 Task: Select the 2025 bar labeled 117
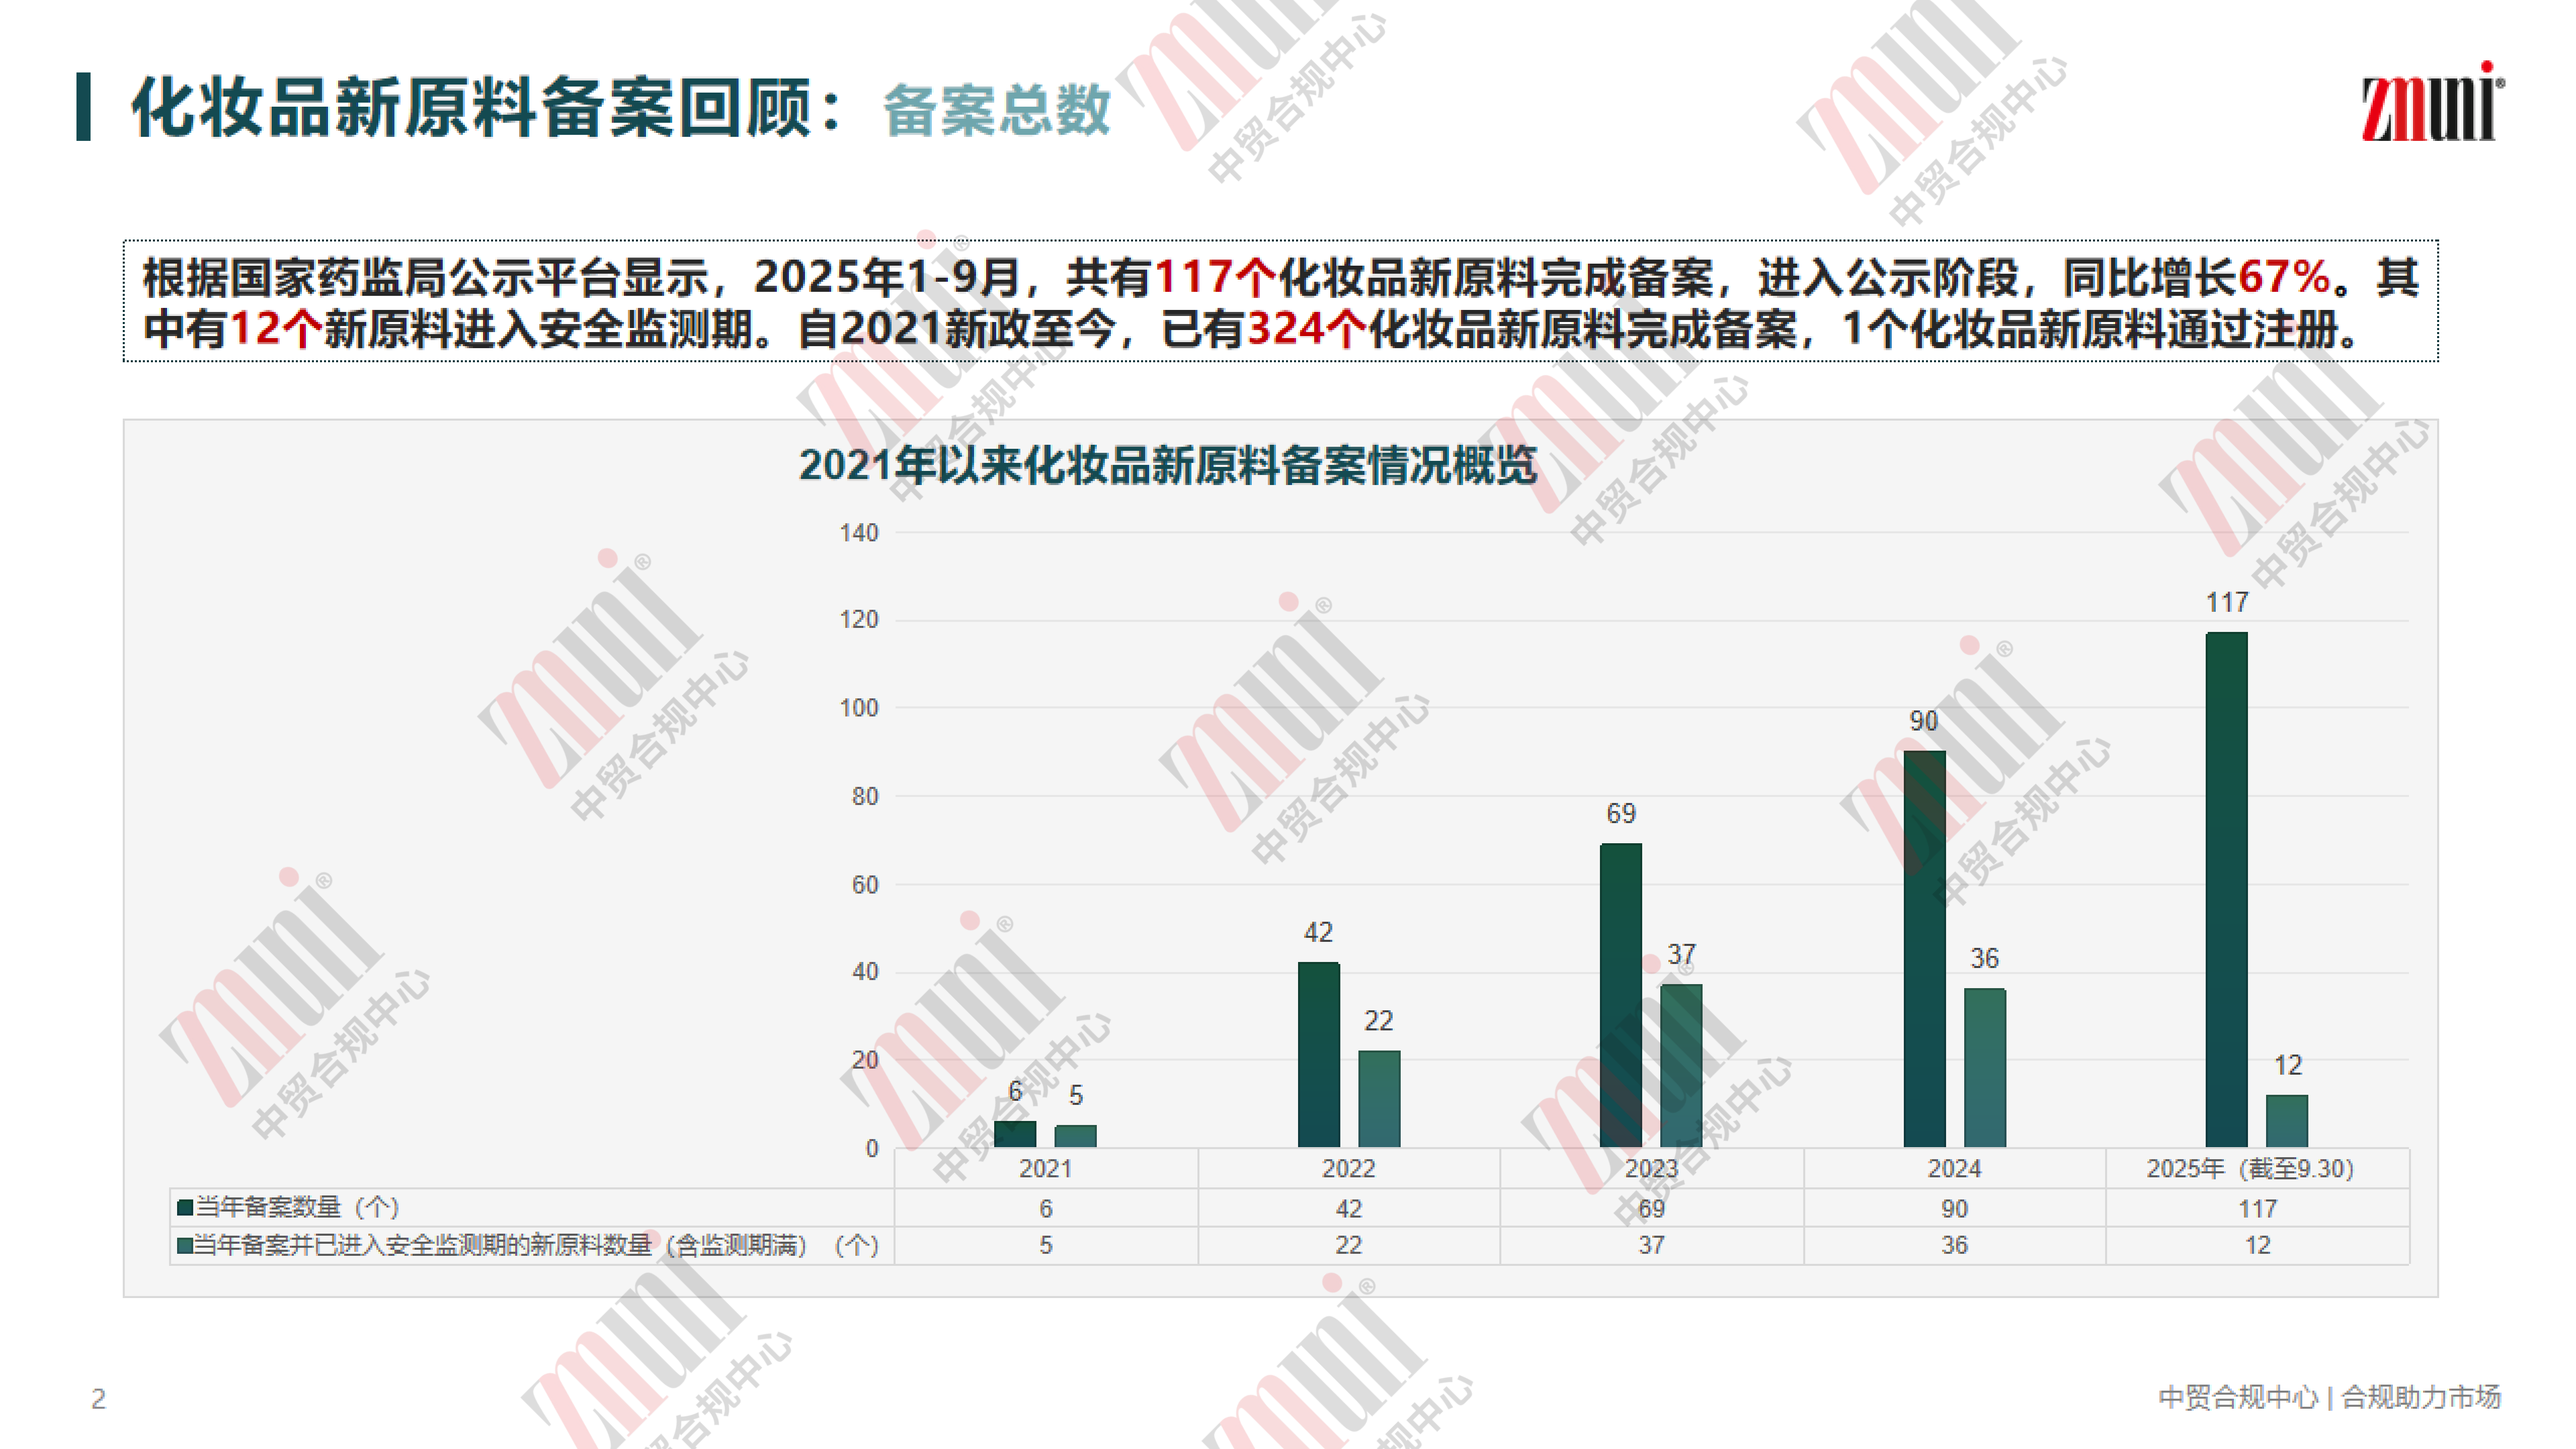coord(2226,890)
